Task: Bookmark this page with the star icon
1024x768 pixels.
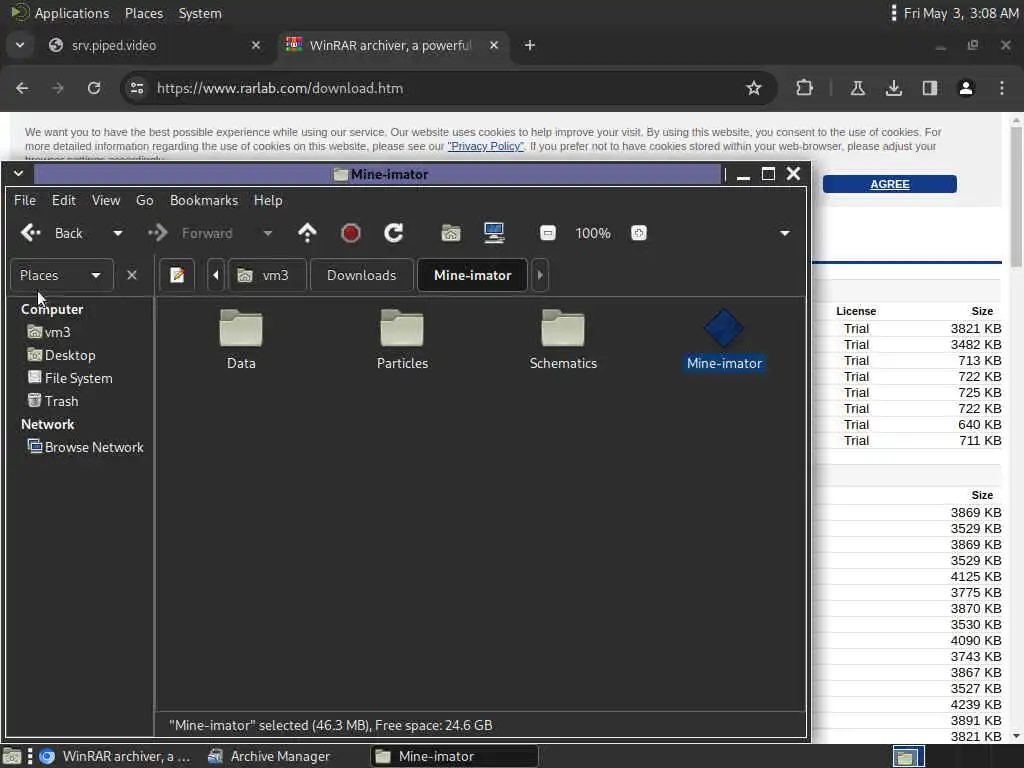Action: pos(754,88)
